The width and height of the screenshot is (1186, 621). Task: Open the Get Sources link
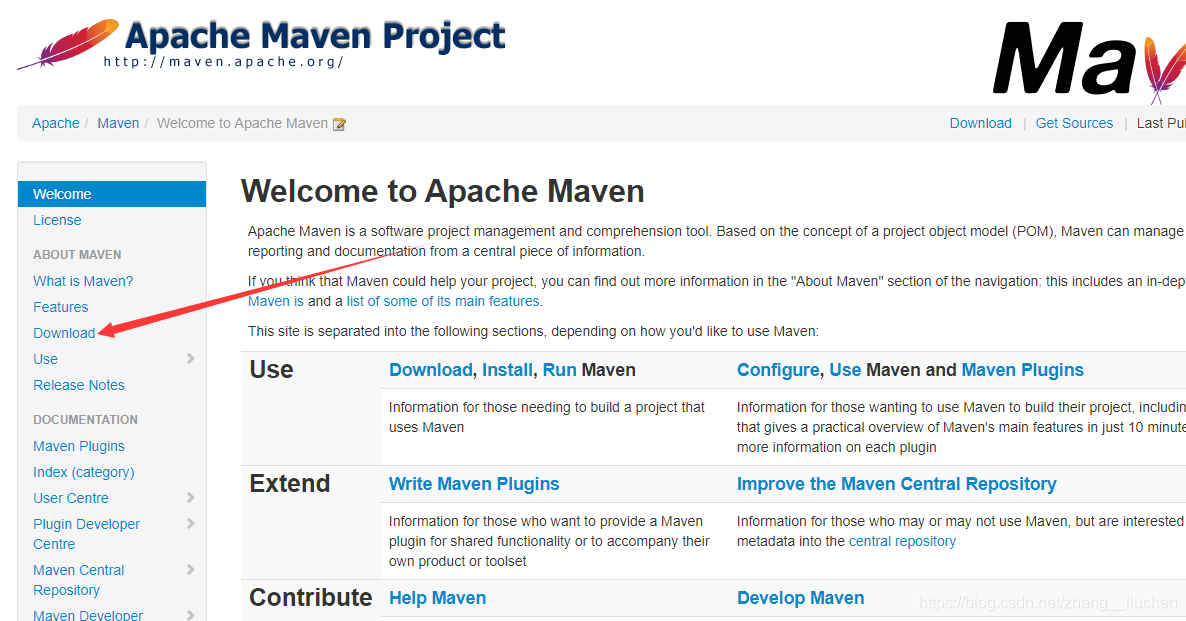(x=1074, y=123)
